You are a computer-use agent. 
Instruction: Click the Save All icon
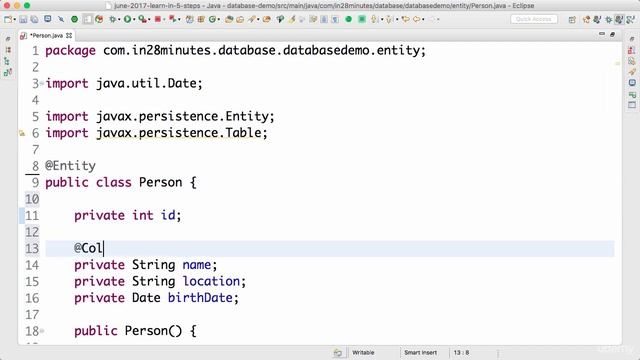pyautogui.click(x=34, y=19)
